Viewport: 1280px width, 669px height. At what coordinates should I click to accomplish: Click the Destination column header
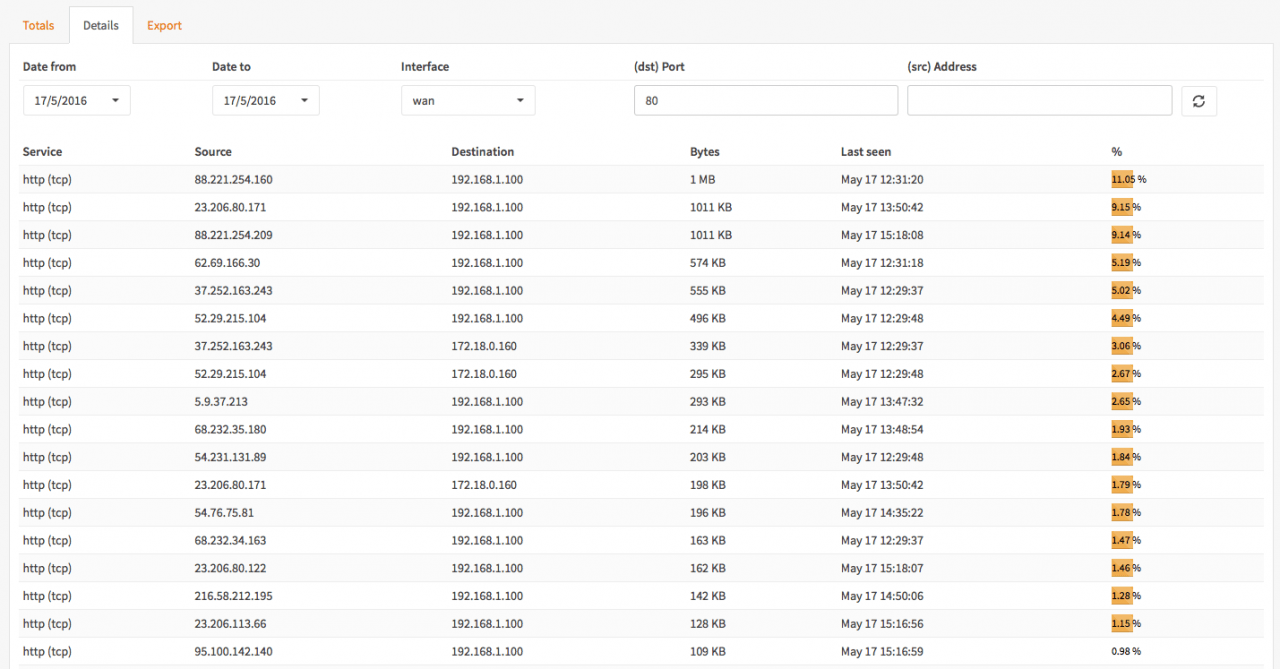click(x=482, y=152)
